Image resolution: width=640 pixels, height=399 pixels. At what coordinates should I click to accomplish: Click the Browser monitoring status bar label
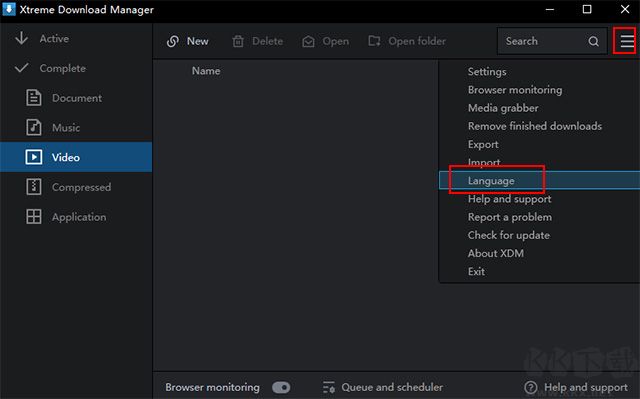click(x=212, y=387)
